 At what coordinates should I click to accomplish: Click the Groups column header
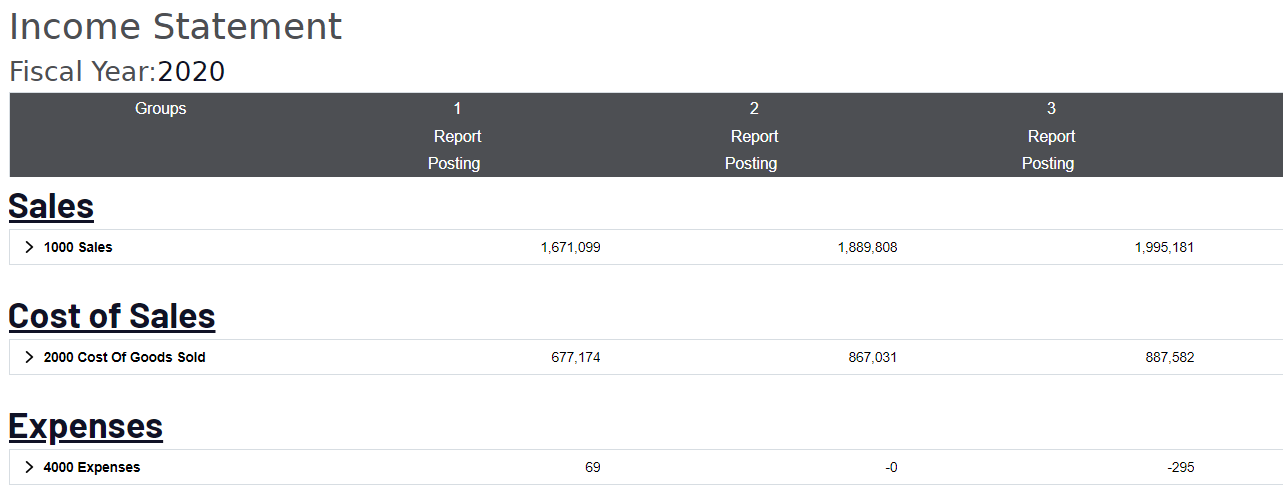tap(161, 108)
